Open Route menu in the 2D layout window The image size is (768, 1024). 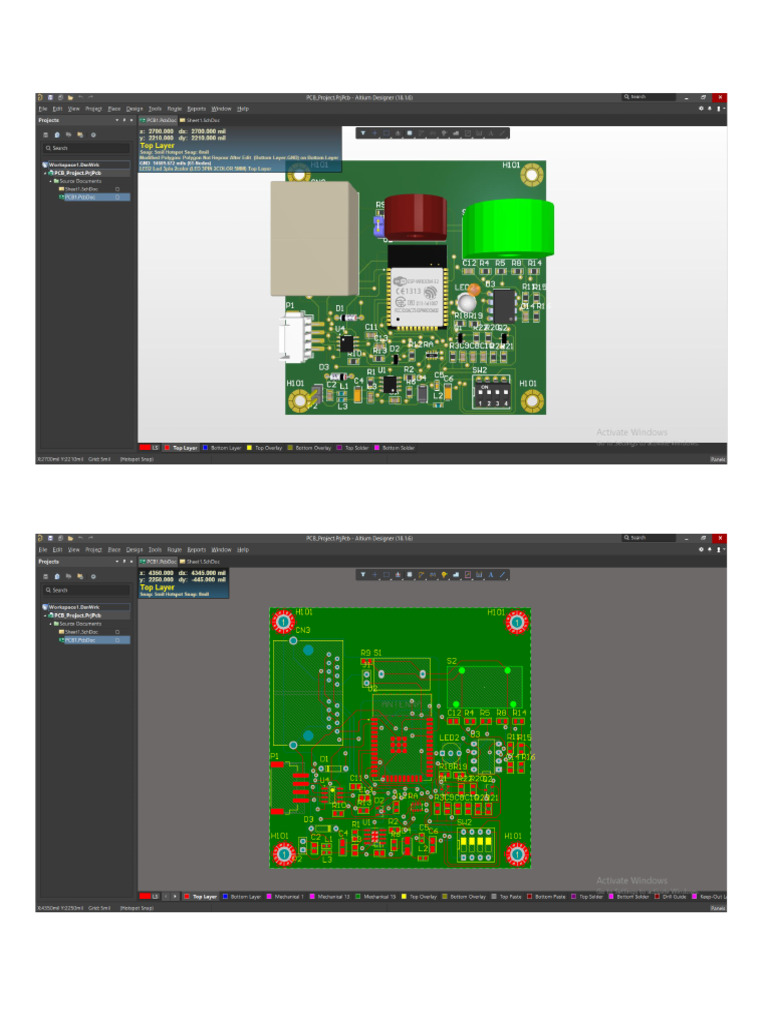tap(174, 550)
